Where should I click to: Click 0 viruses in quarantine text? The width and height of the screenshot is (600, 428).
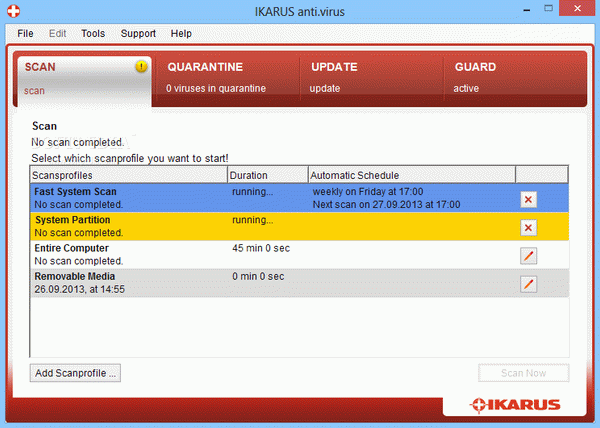(216, 88)
